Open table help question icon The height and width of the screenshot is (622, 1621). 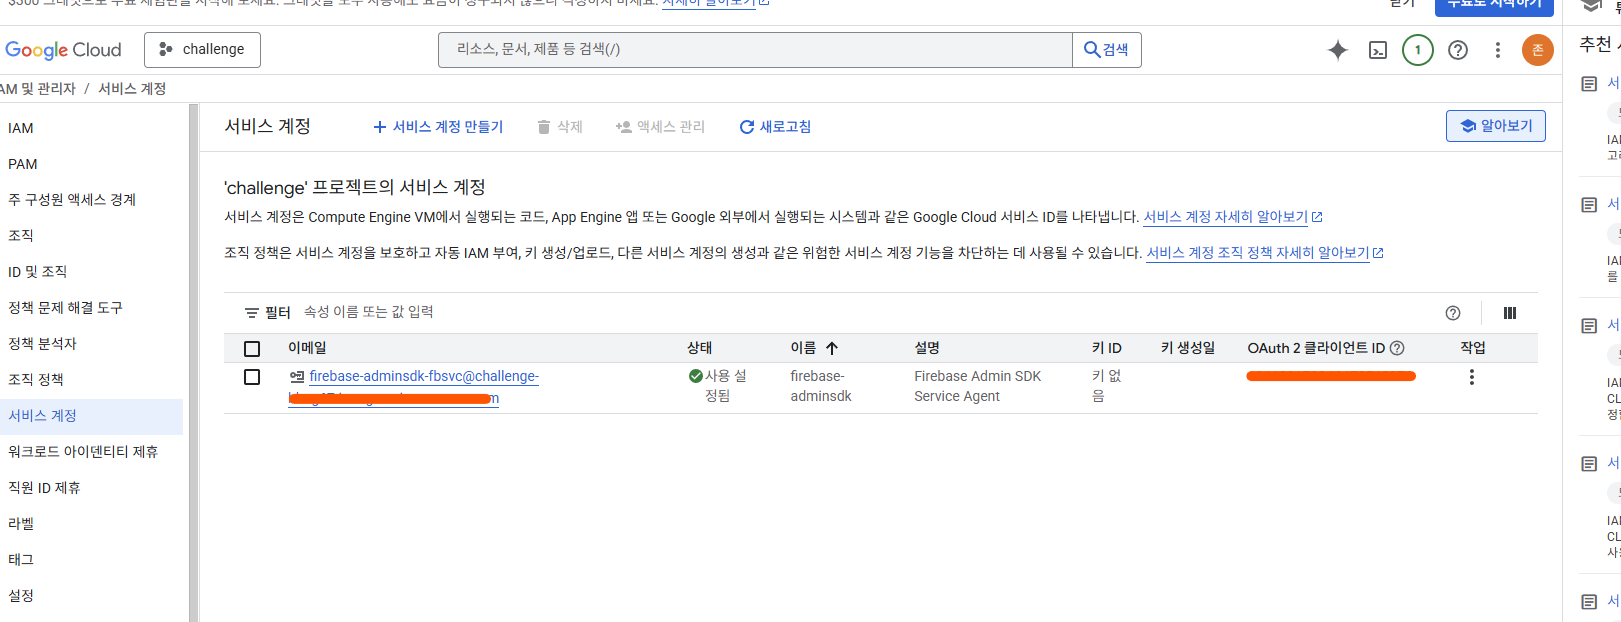tap(1453, 313)
